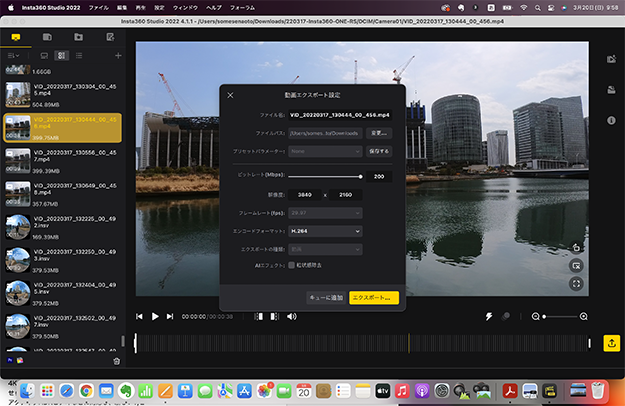Open the エンコードフォーマット H.264 dropdown

[x=325, y=231]
